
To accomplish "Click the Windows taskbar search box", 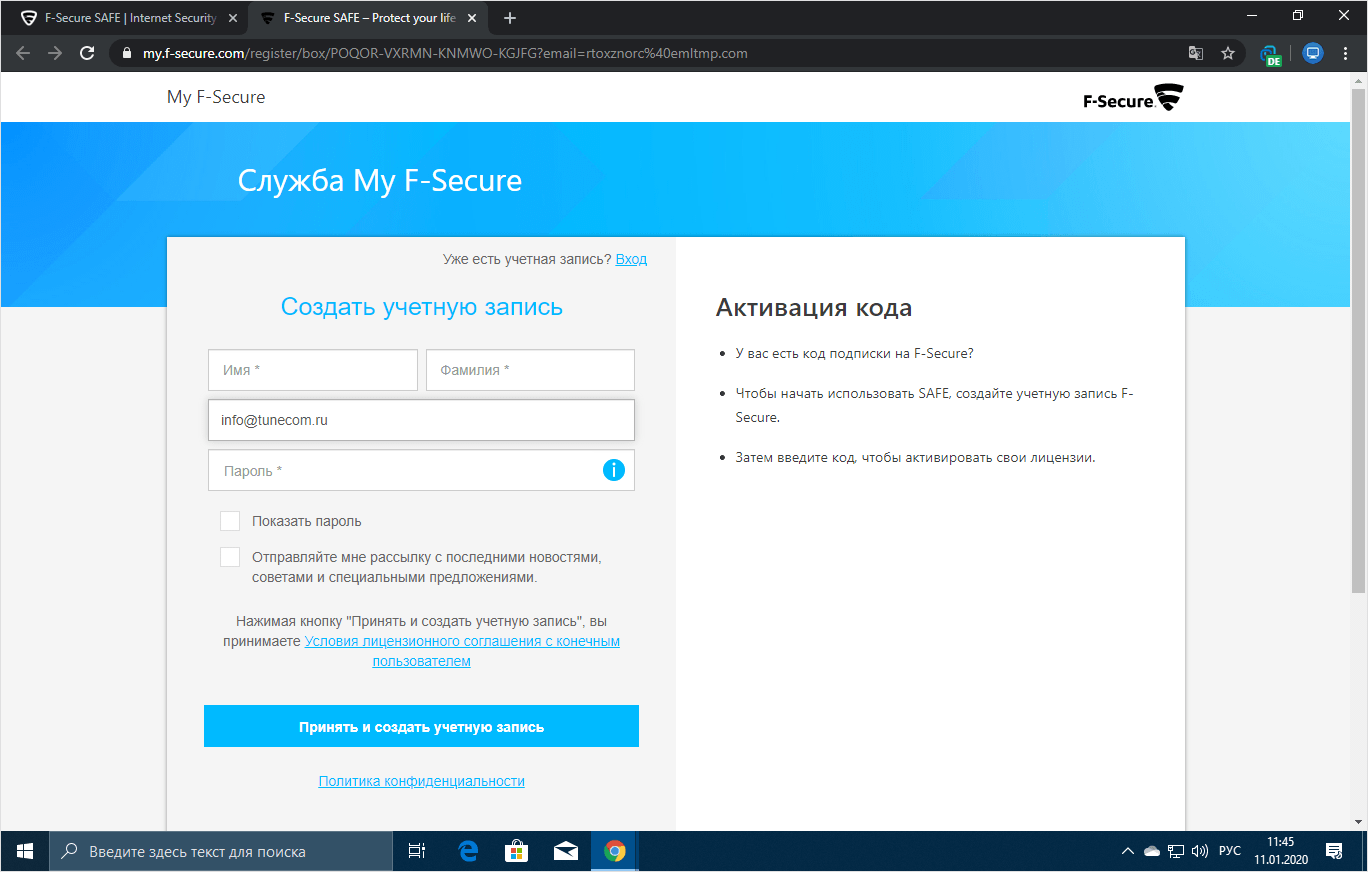I will coord(221,851).
